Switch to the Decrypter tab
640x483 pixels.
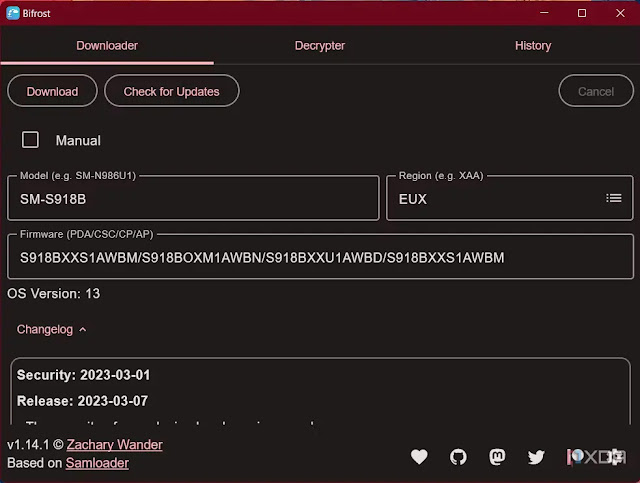pyautogui.click(x=320, y=46)
